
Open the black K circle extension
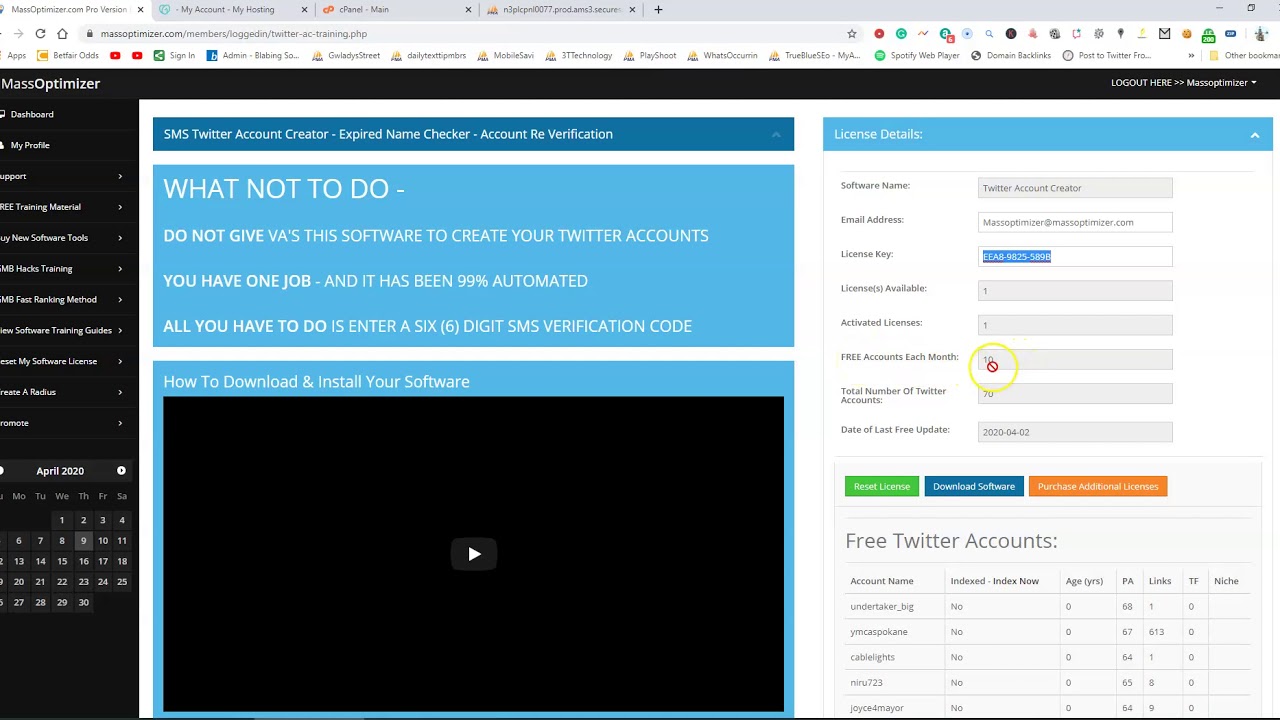[1011, 33]
